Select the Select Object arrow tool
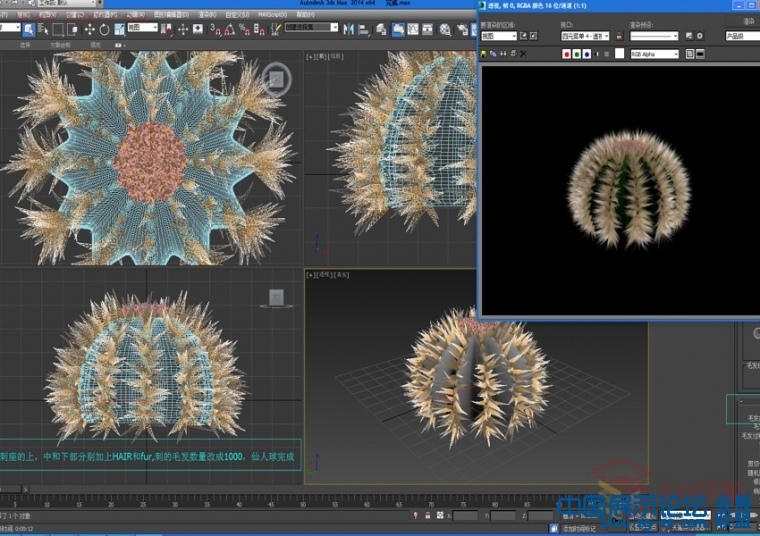The width and height of the screenshot is (760, 536). (29, 30)
